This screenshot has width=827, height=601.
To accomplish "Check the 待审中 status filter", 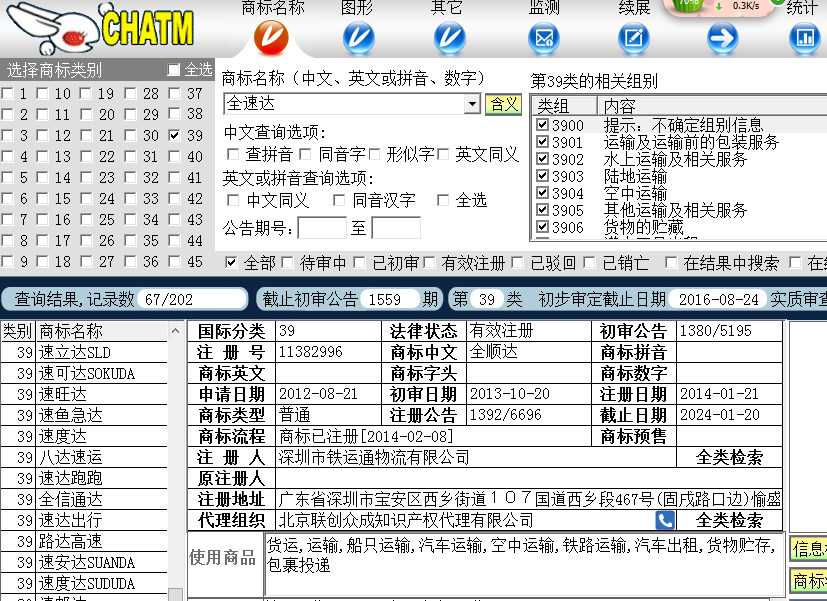I will 287,263.
